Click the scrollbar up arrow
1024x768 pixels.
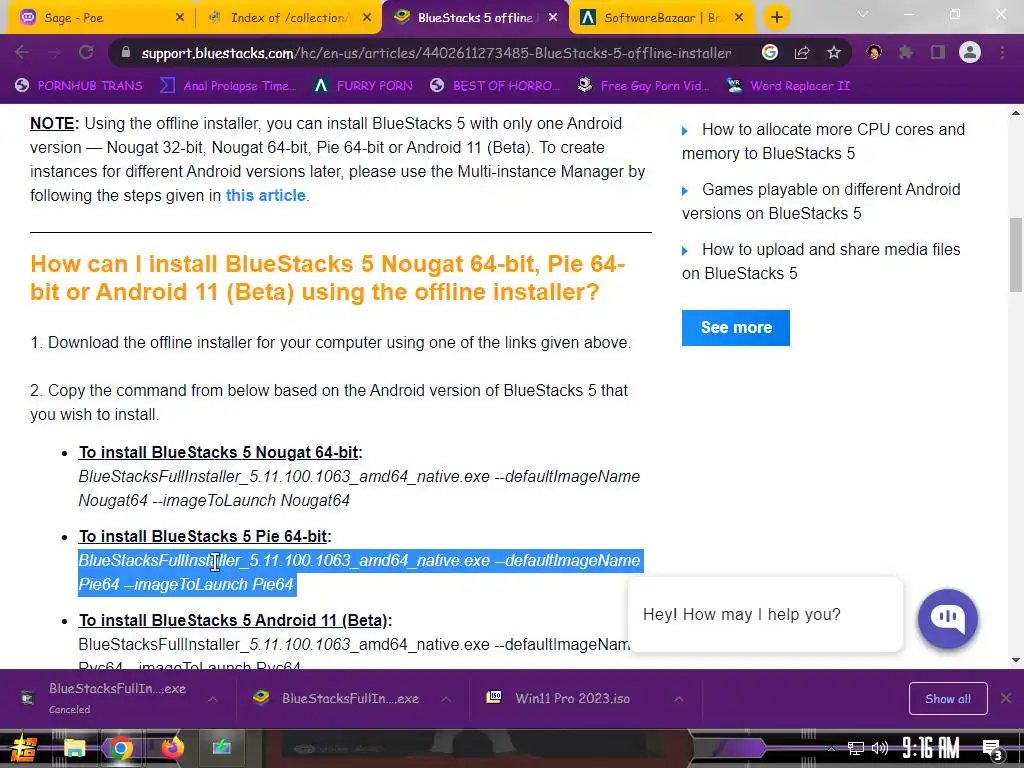(x=1016, y=113)
